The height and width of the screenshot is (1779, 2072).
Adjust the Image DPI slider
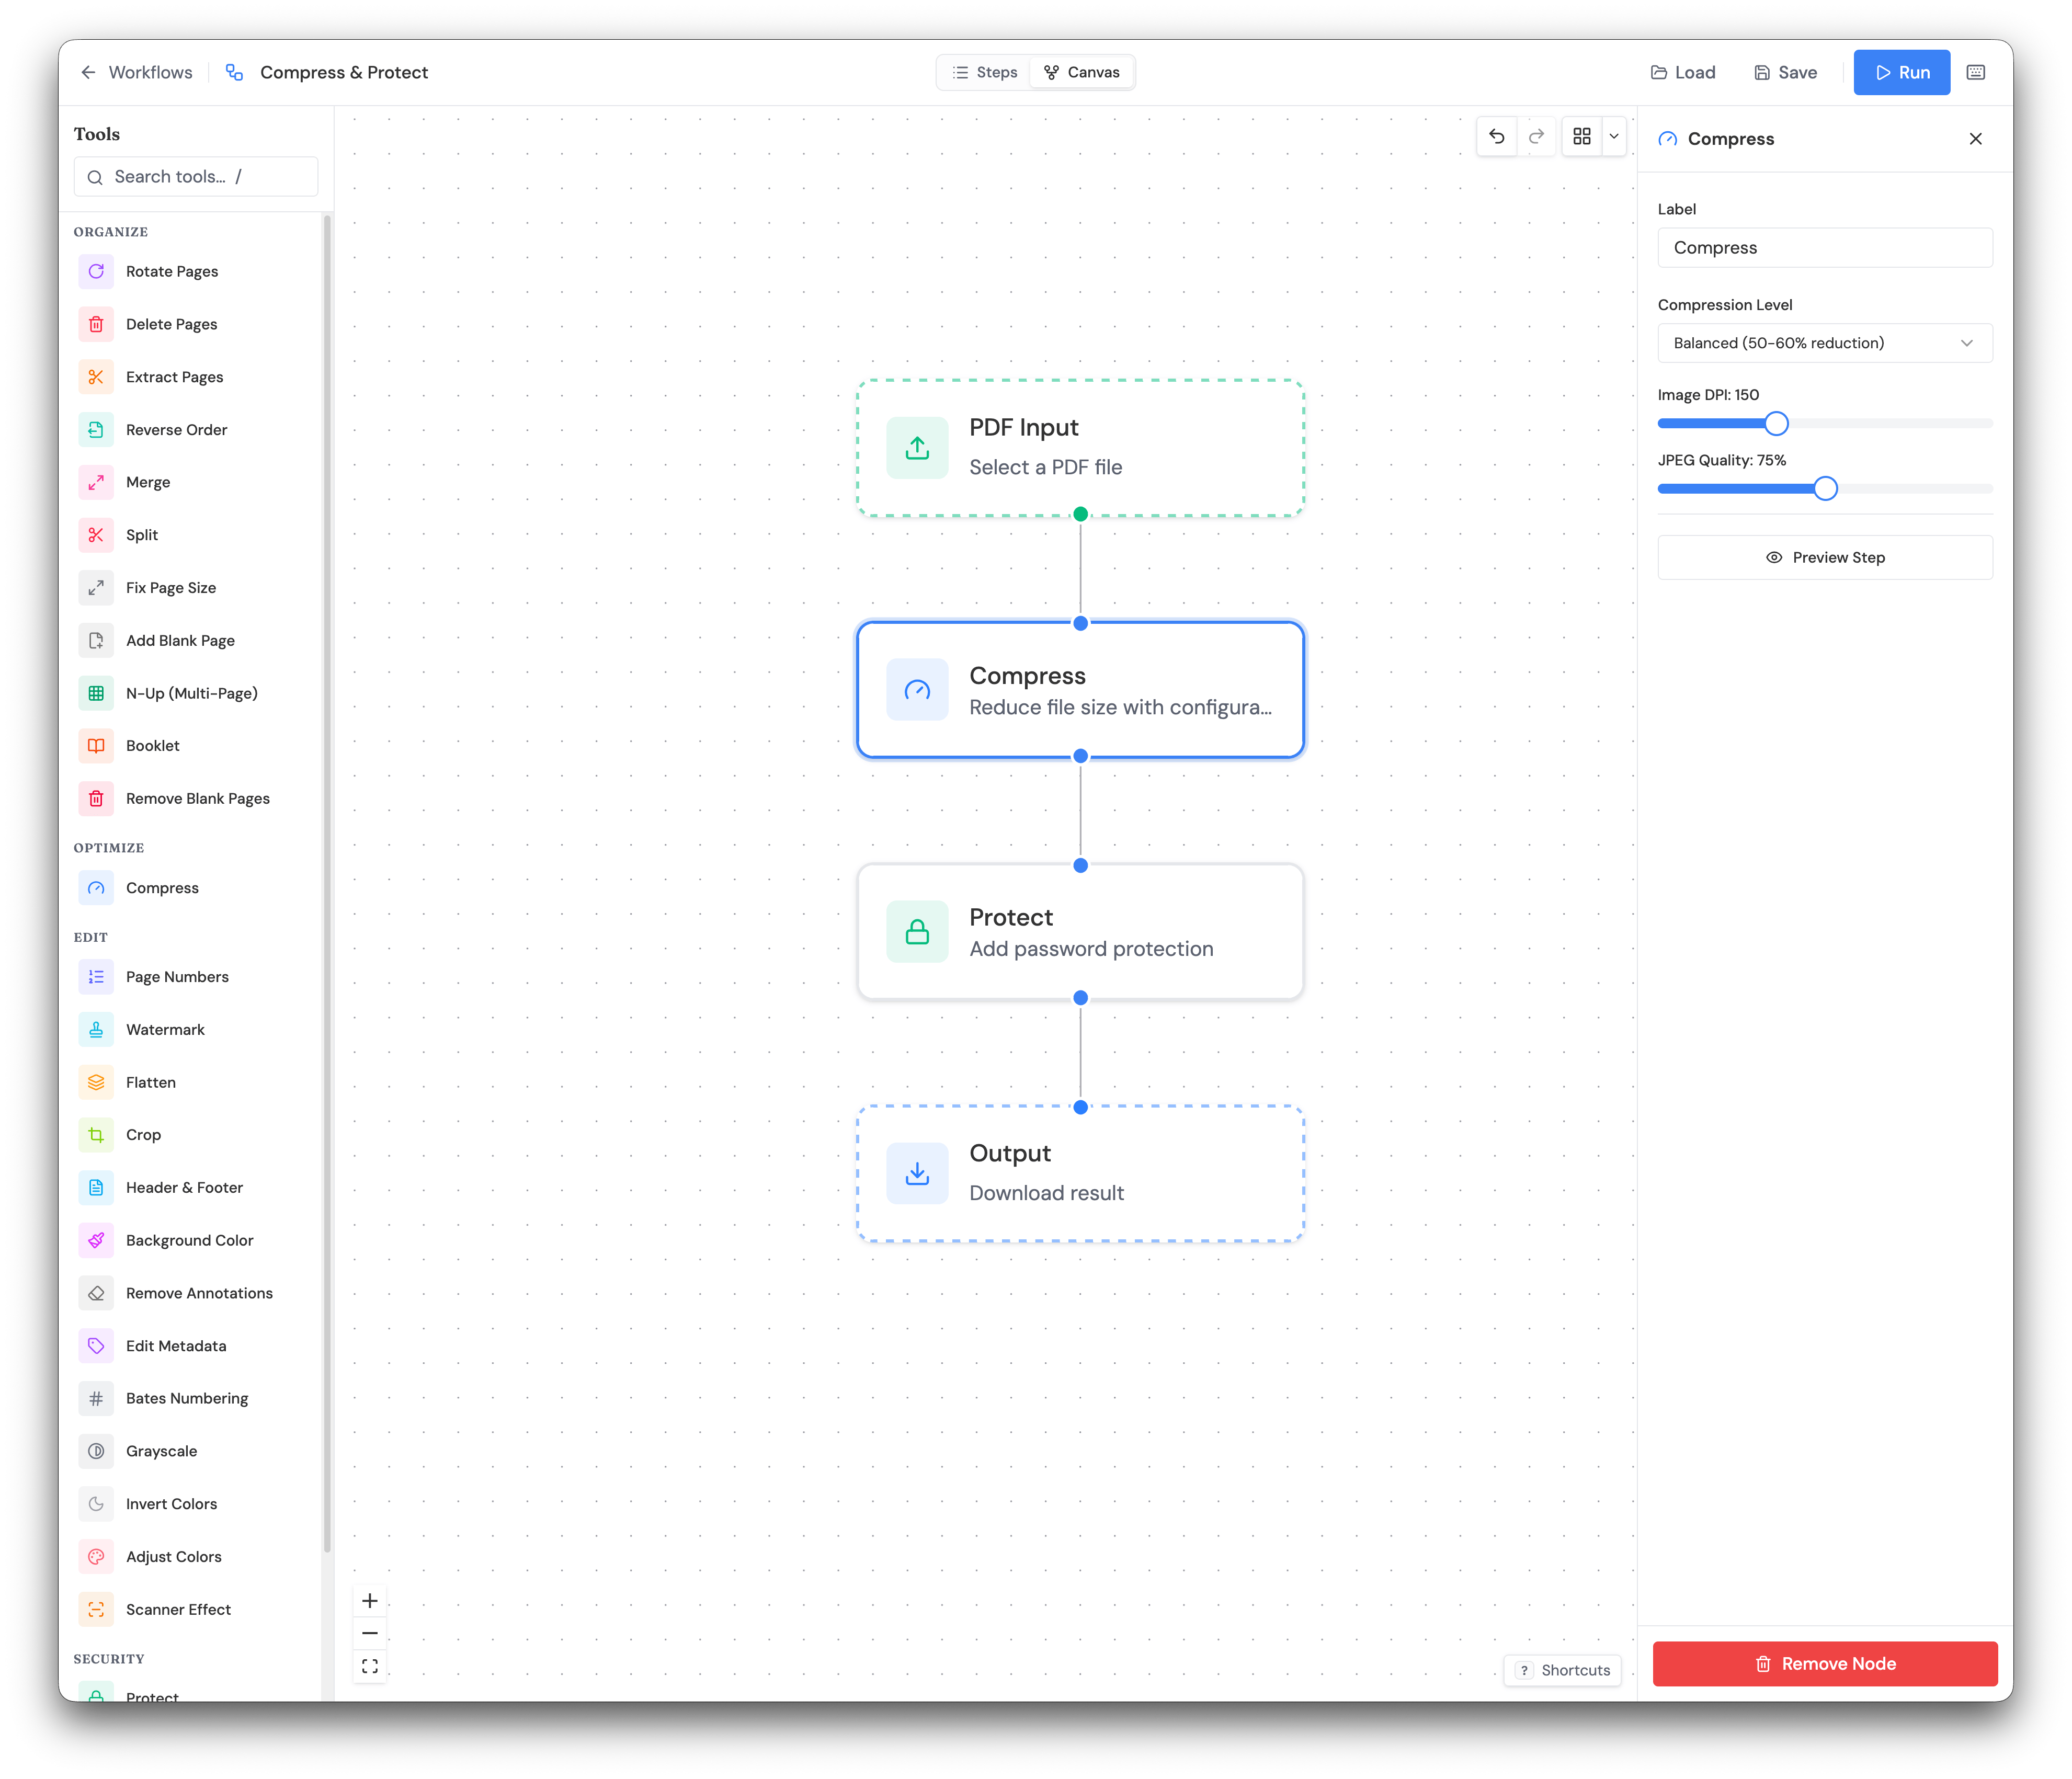pyautogui.click(x=1776, y=424)
